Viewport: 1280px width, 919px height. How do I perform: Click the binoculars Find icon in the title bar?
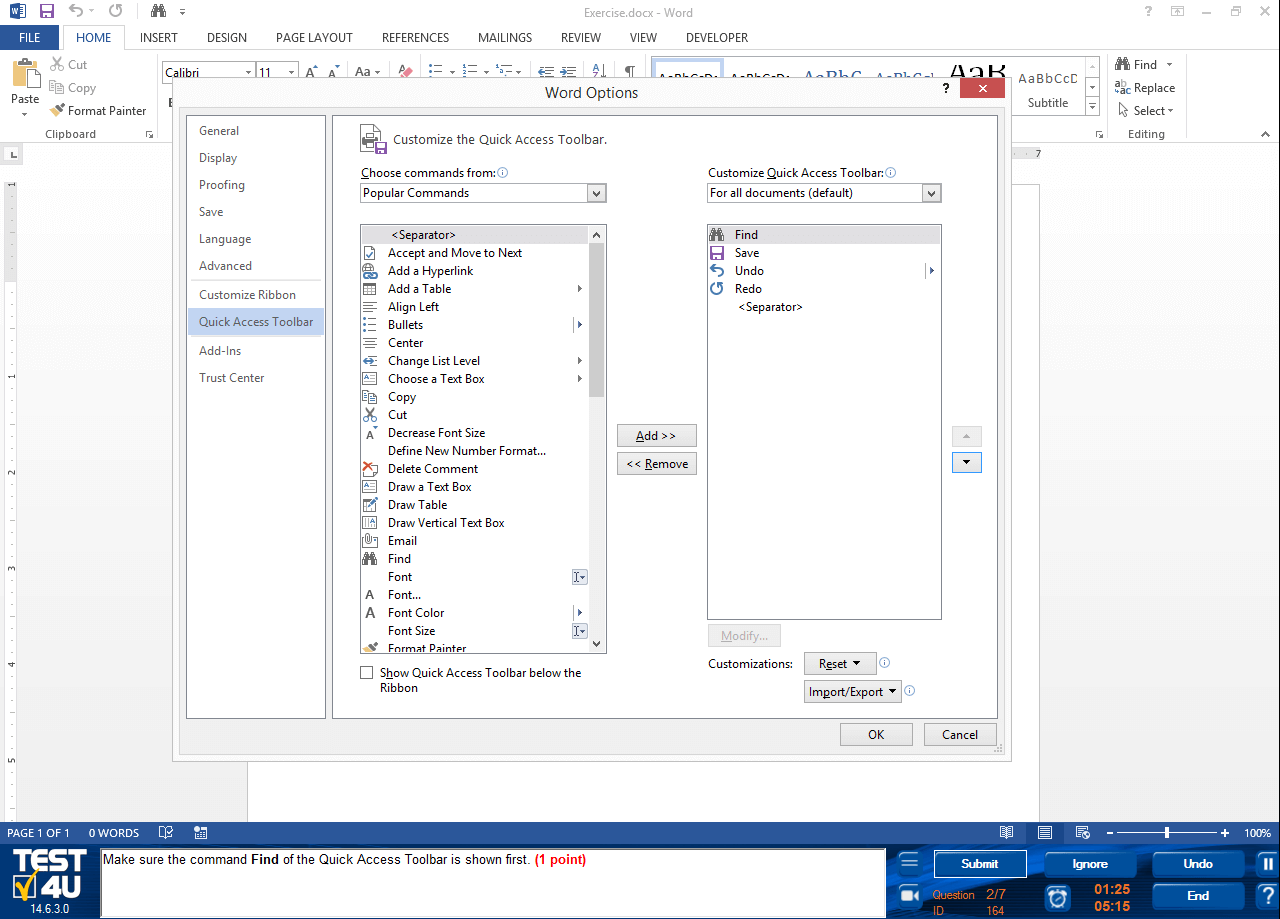[158, 12]
